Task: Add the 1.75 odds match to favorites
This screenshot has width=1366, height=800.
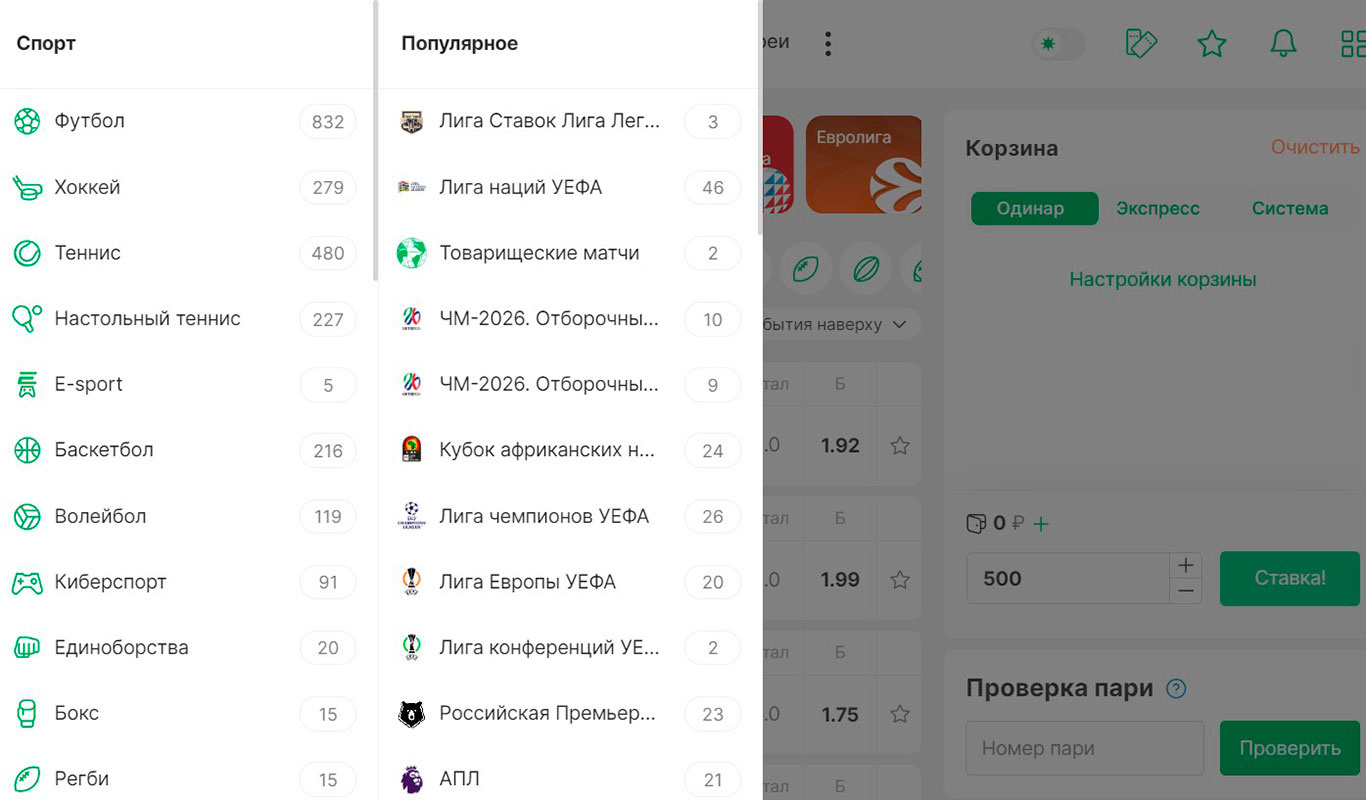Action: coord(898,714)
